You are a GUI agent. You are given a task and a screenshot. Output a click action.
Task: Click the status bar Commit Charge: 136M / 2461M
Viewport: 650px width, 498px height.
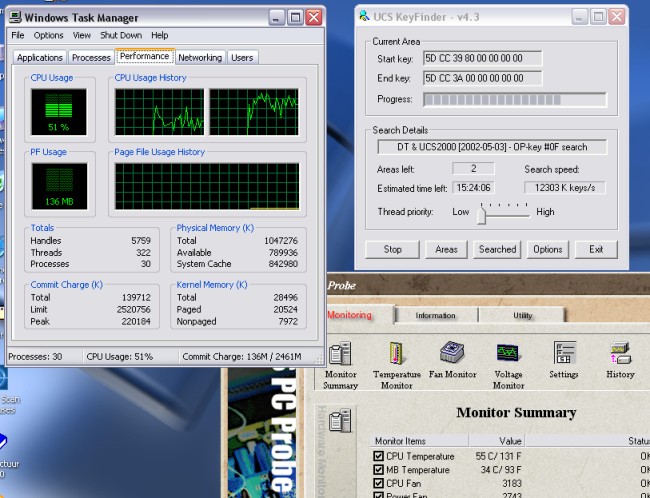pos(242,357)
